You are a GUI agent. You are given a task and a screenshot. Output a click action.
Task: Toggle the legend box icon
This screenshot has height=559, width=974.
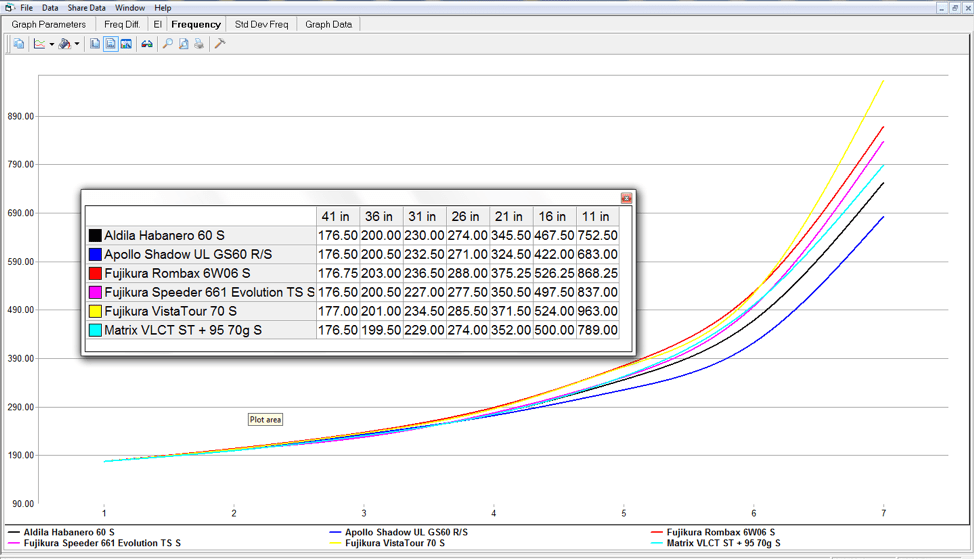(x=126, y=44)
